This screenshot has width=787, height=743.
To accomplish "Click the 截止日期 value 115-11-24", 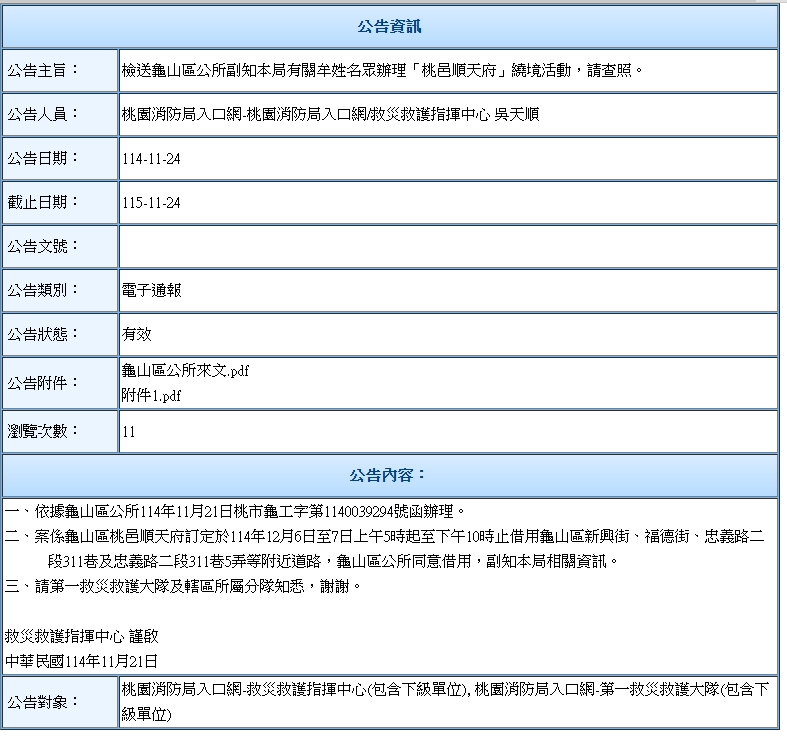I will pyautogui.click(x=151, y=203).
